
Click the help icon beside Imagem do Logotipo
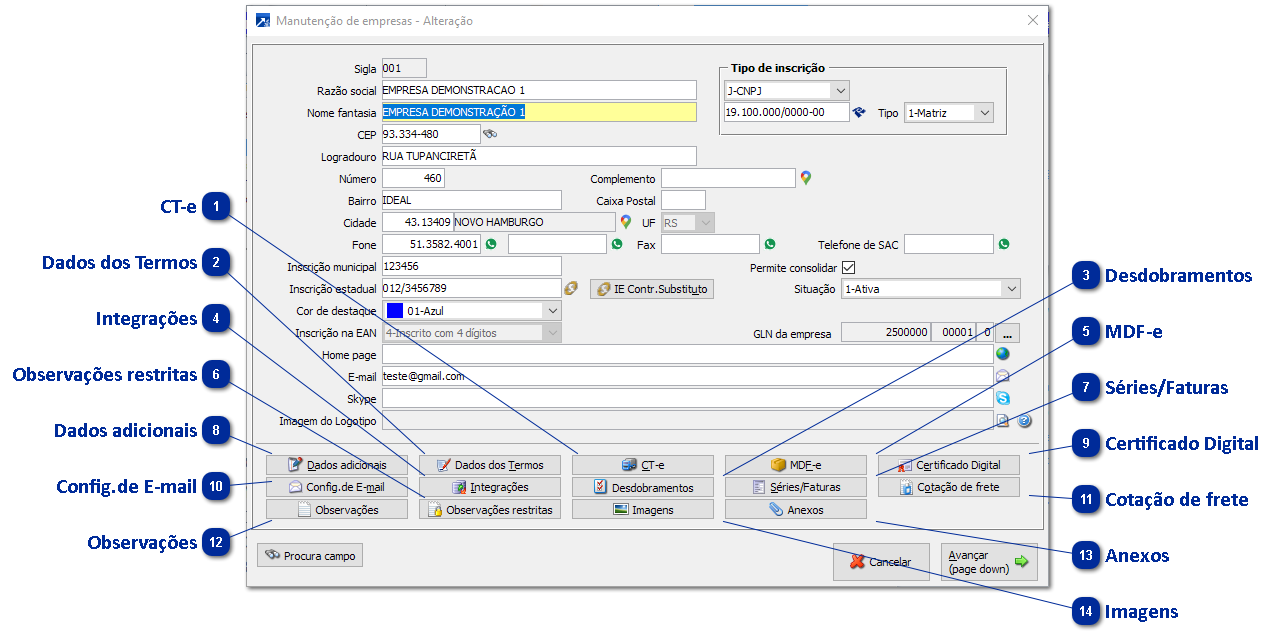coord(1024,421)
